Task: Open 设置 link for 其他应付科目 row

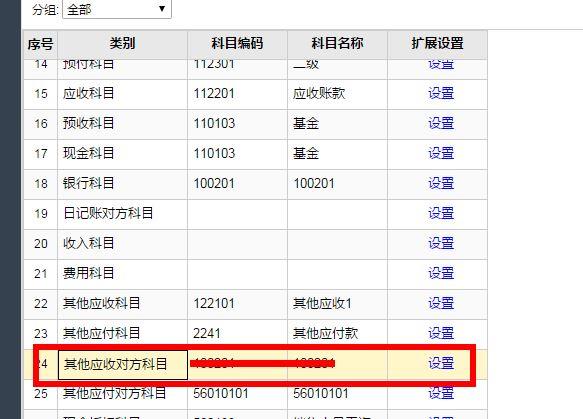Action: pos(441,333)
